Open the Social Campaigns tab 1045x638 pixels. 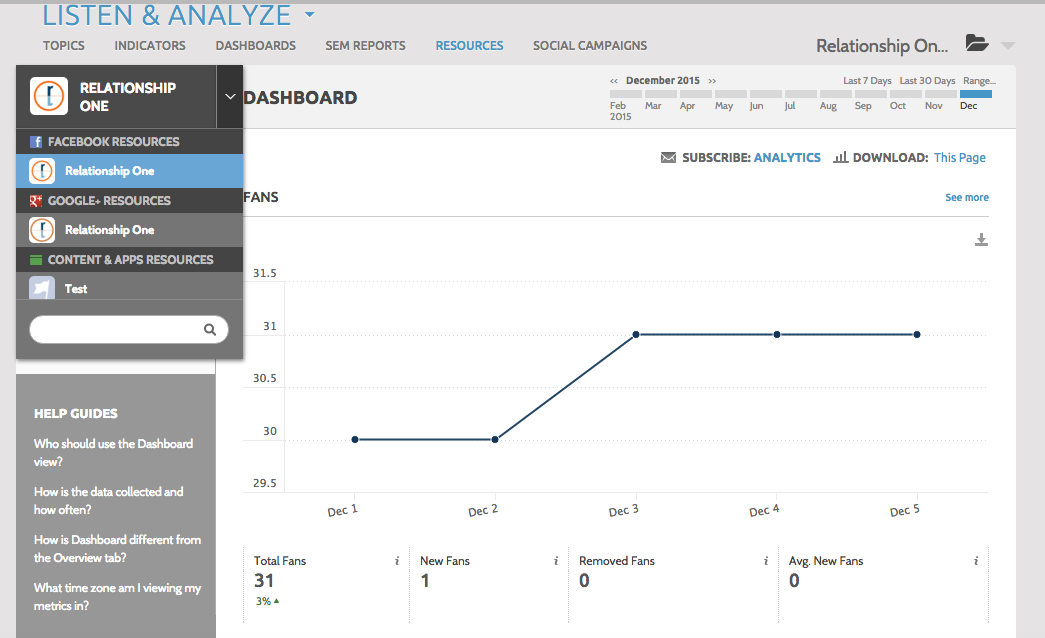(x=589, y=45)
